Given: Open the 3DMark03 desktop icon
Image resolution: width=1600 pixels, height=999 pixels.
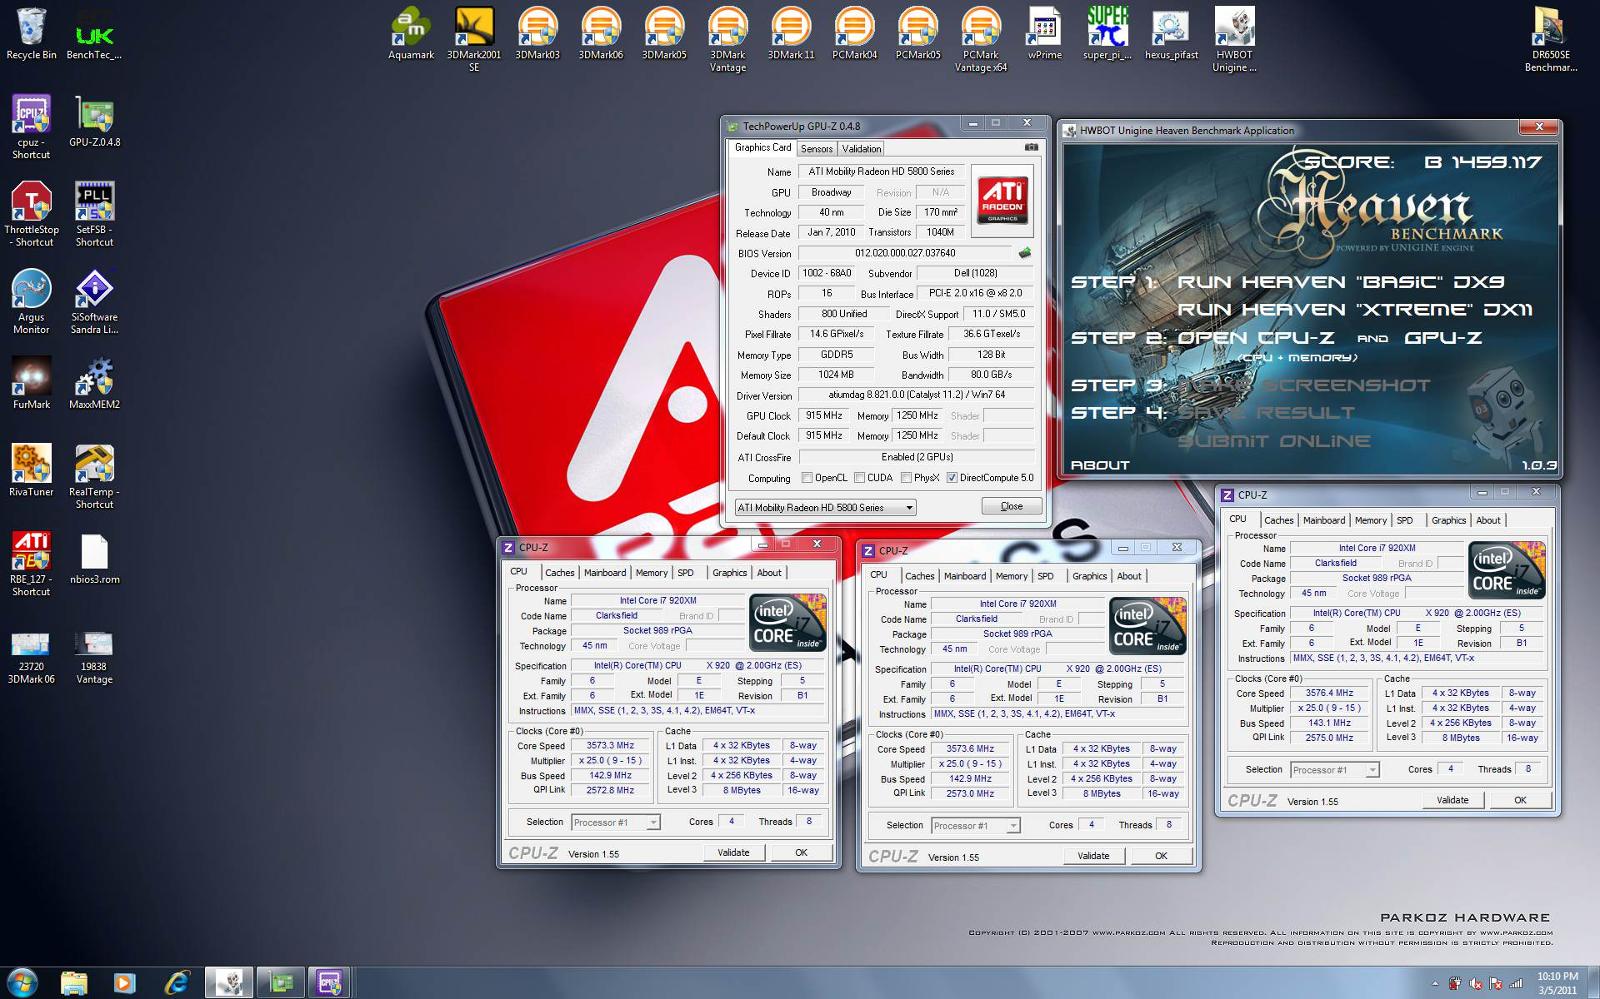Looking at the screenshot, I should coord(538,34).
